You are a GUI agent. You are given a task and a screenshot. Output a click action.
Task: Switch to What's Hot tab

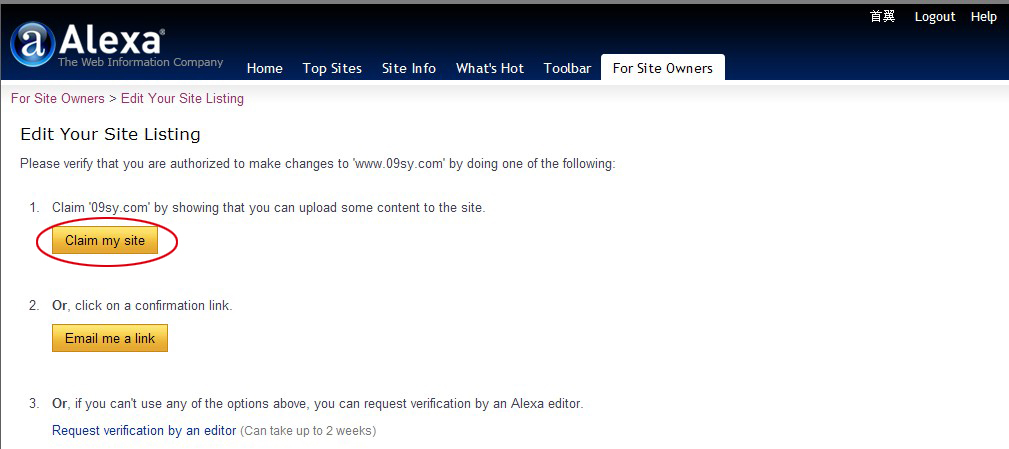490,68
